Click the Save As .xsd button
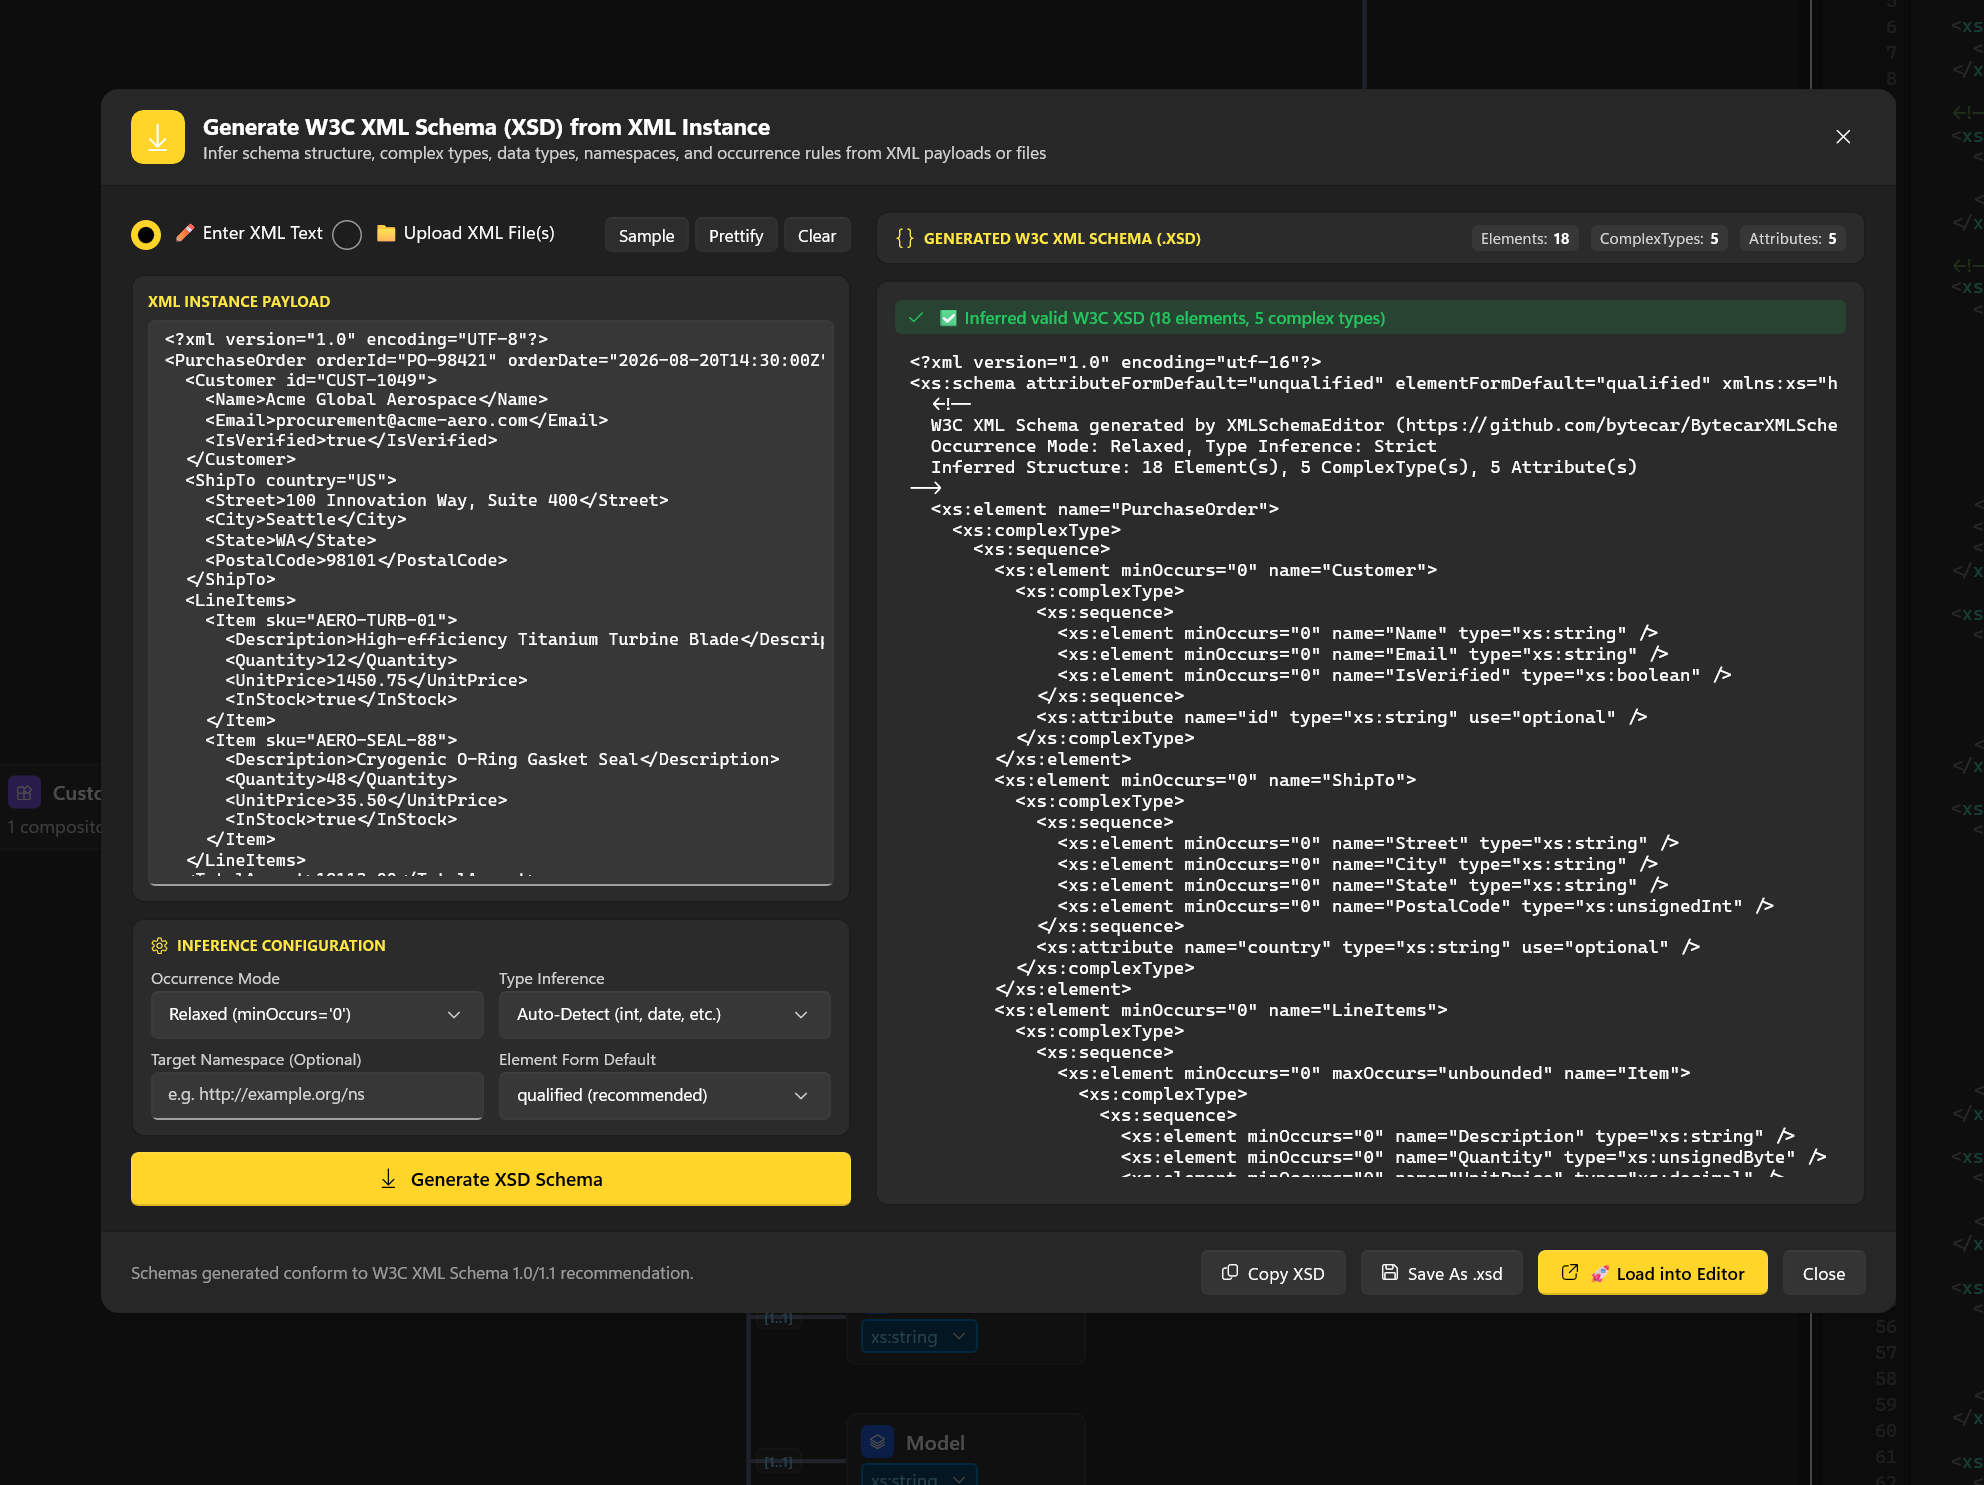The height and width of the screenshot is (1485, 1984). point(1441,1273)
